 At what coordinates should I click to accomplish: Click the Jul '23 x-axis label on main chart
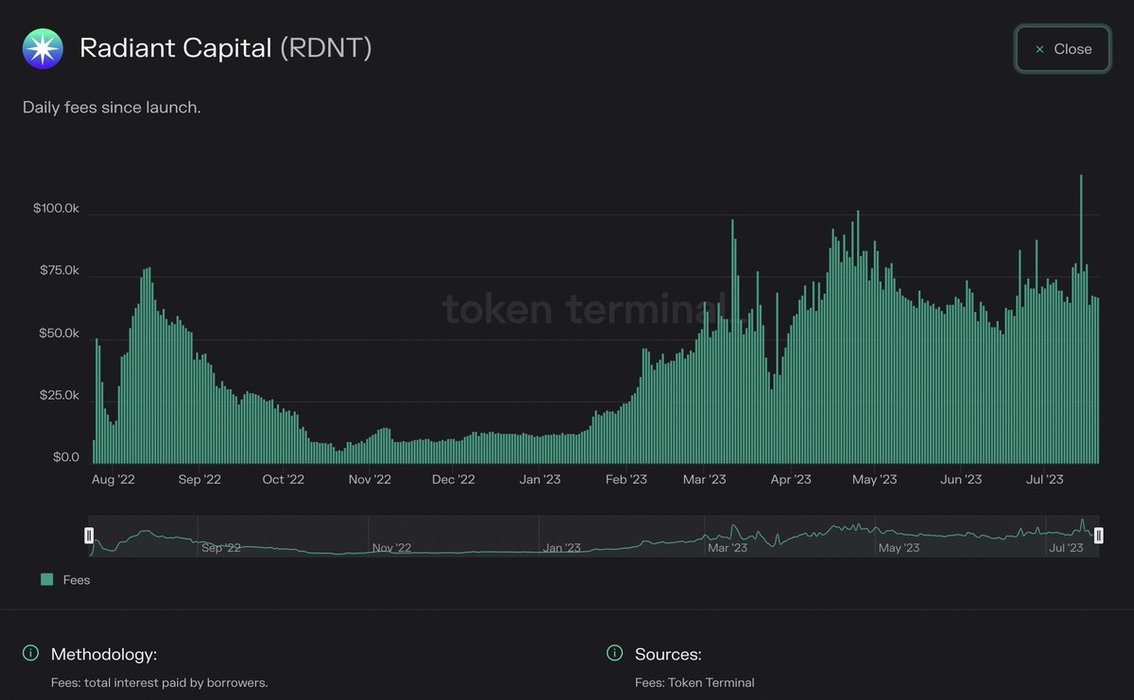[x=1045, y=479]
